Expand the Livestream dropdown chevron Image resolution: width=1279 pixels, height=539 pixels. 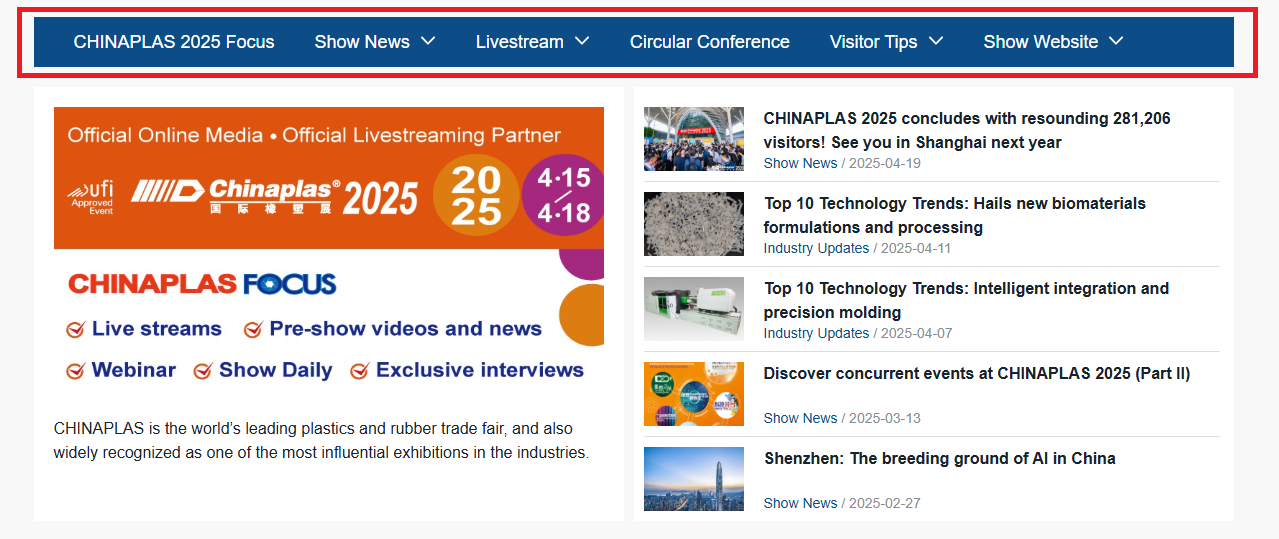[x=582, y=41]
